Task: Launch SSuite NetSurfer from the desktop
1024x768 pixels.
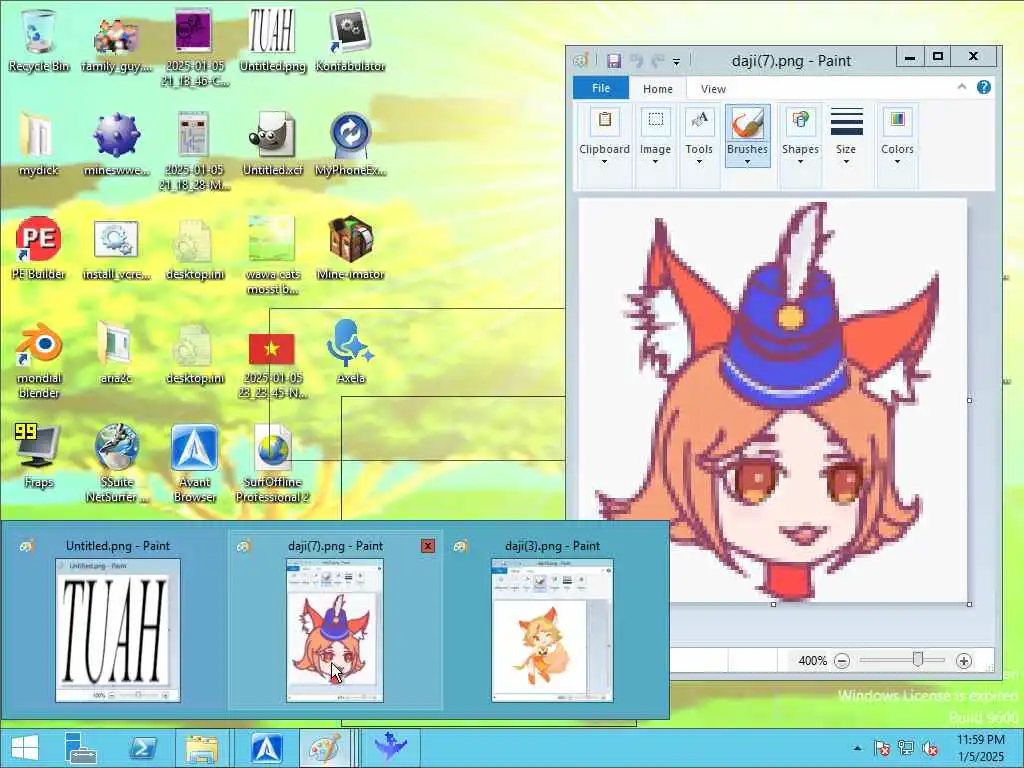Action: pyautogui.click(x=116, y=462)
